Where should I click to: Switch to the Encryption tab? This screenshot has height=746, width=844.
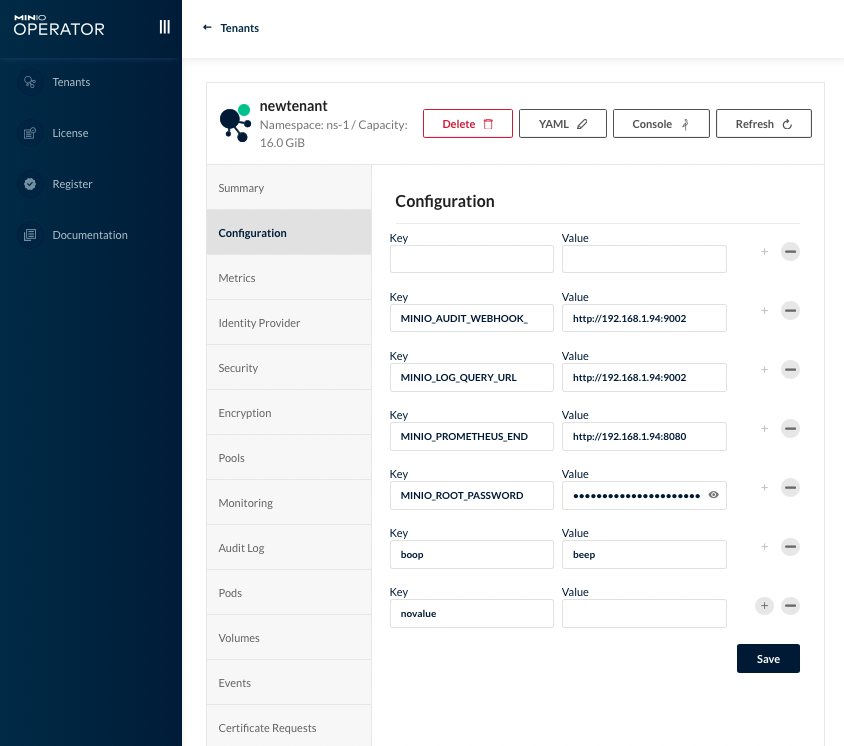coord(289,413)
